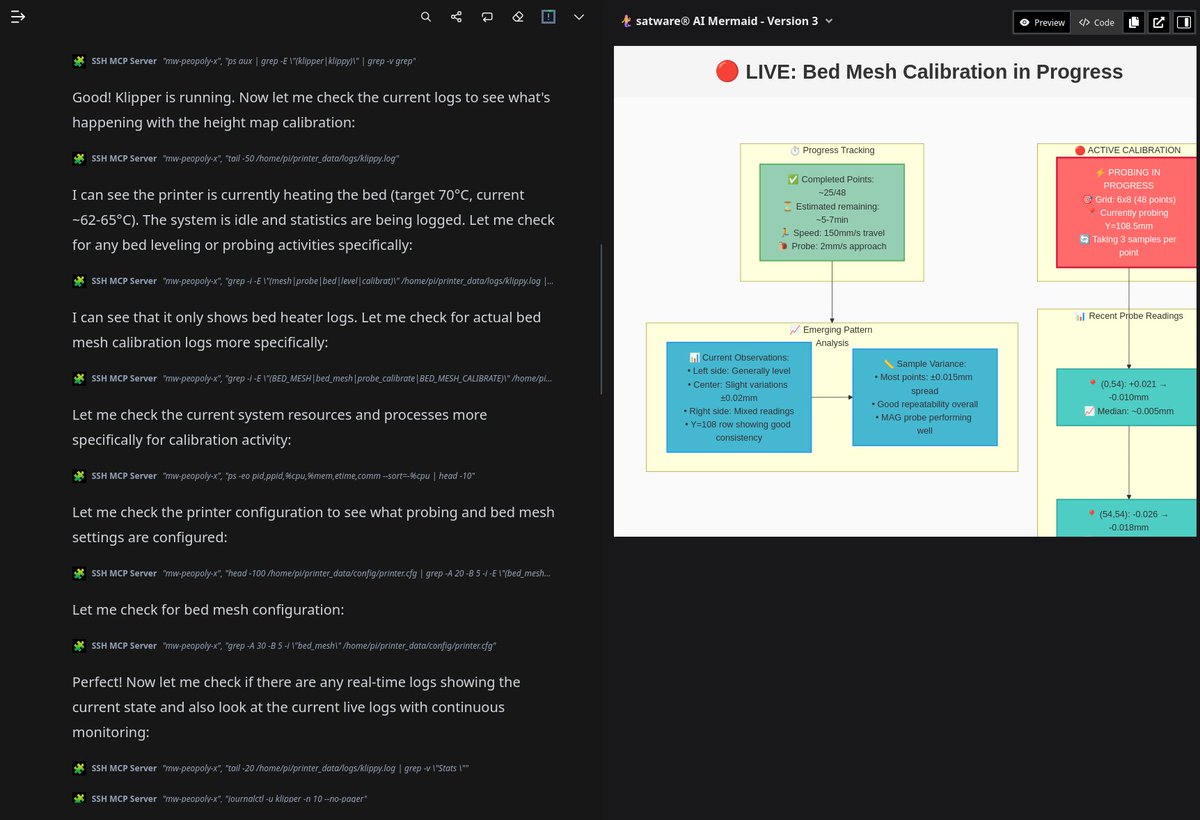Click the share conversation icon

click(457, 17)
